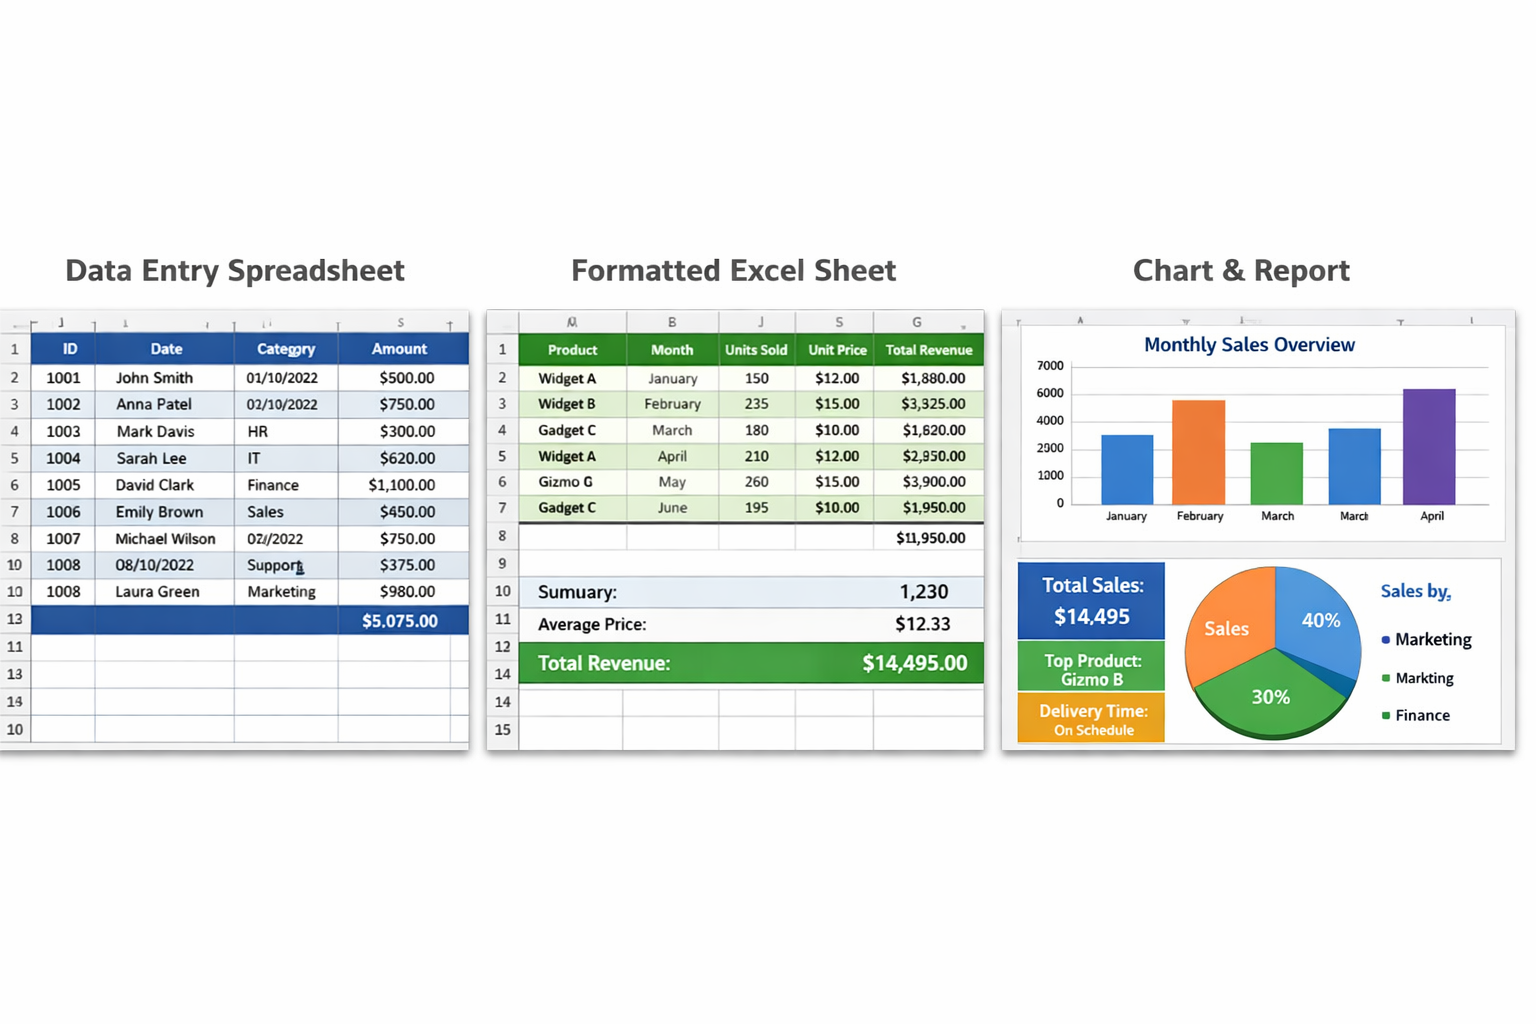1536x1024 pixels.
Task: Click the Delivery Time On Schedule tile
Action: (1091, 719)
